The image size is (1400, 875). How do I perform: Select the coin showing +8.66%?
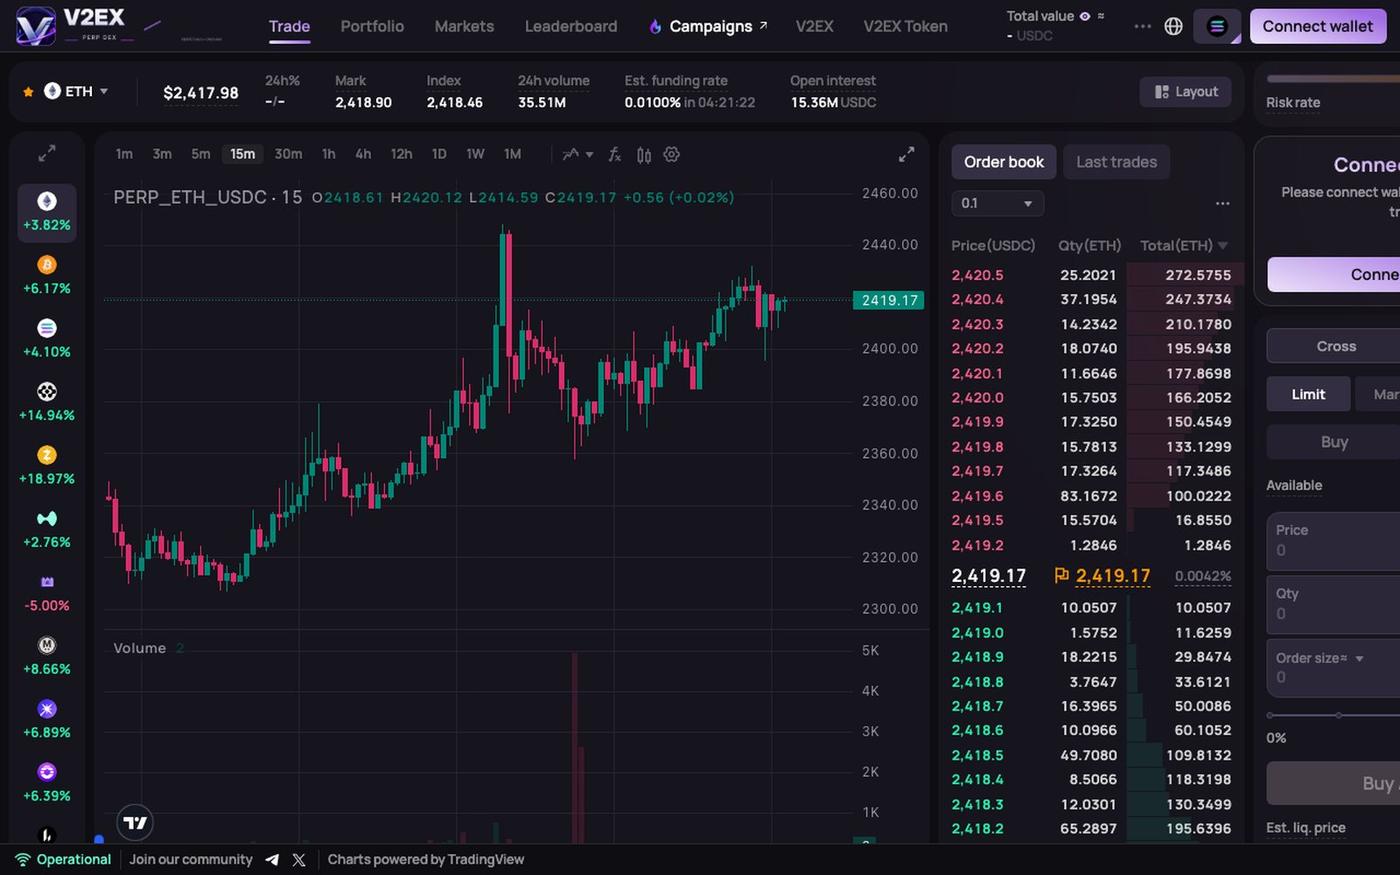click(47, 656)
